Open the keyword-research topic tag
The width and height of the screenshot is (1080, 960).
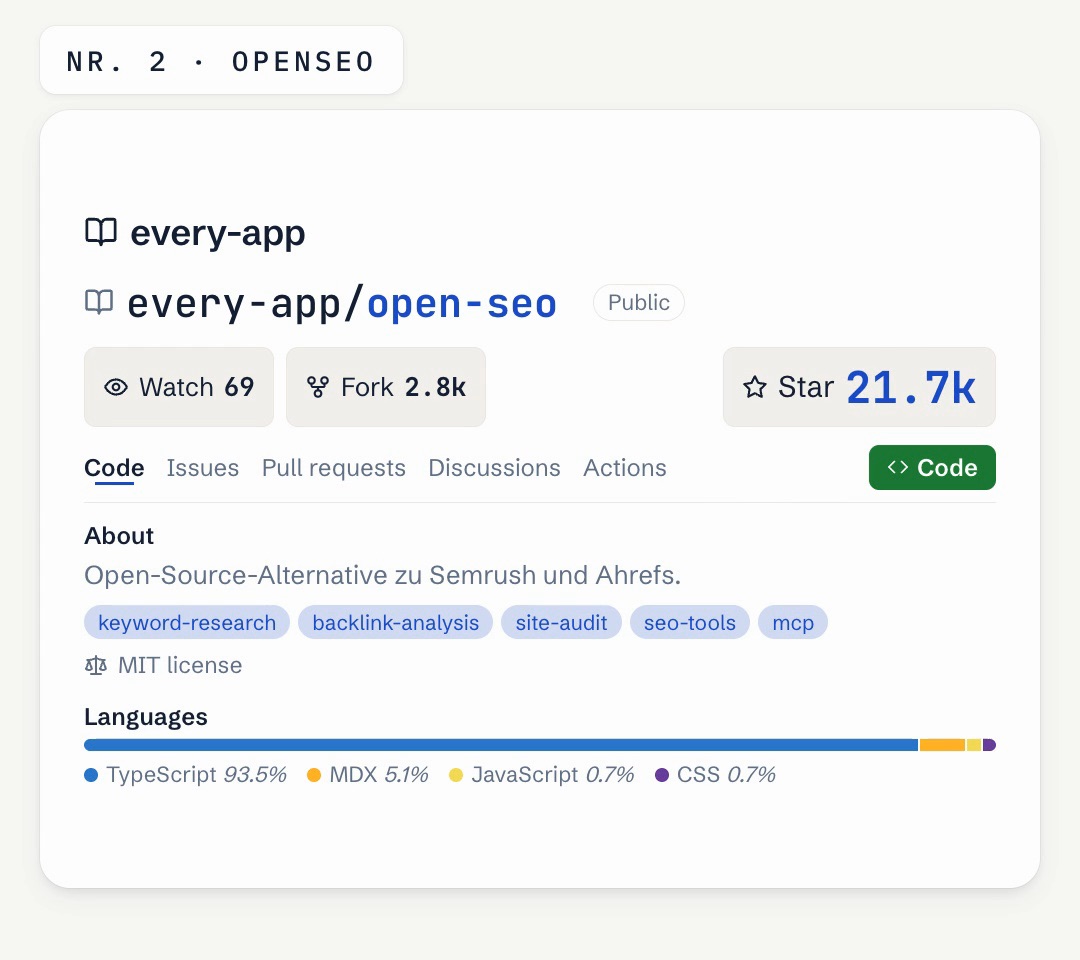(x=187, y=623)
